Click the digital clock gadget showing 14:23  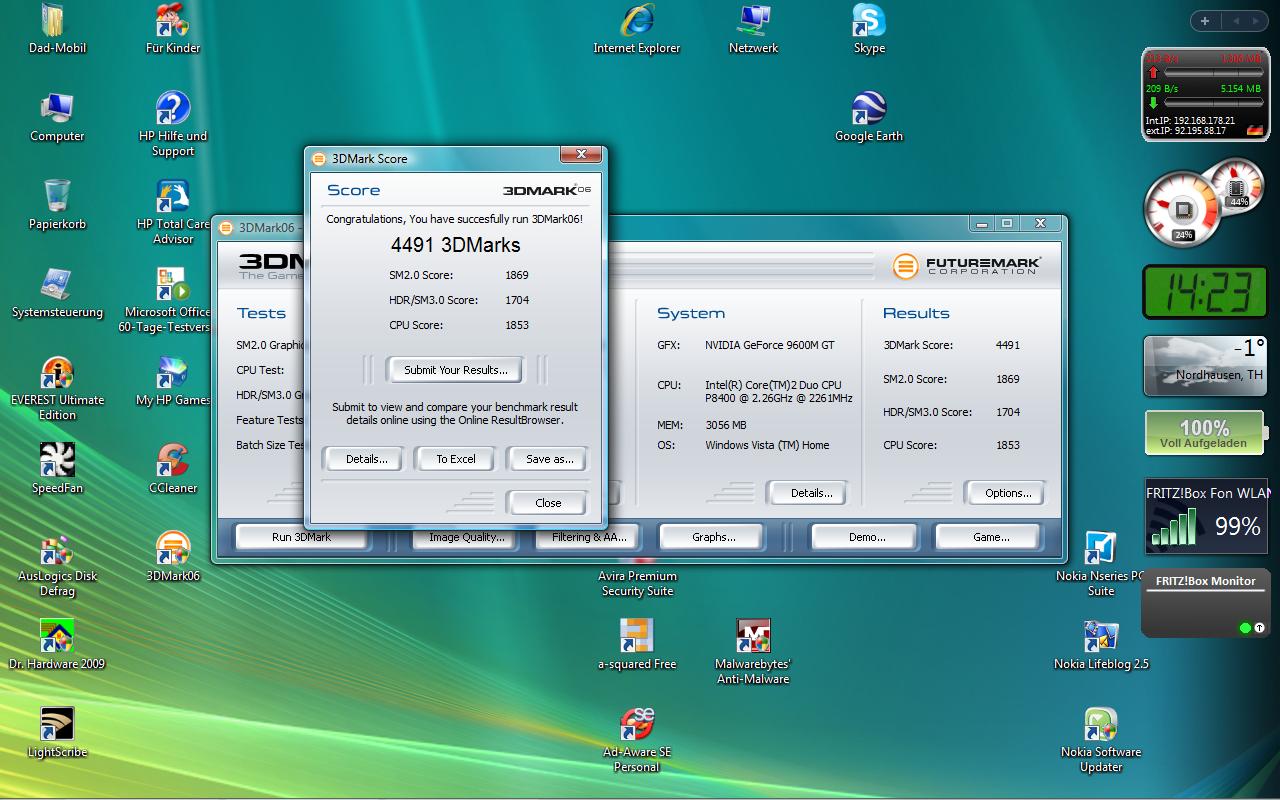coord(1205,294)
